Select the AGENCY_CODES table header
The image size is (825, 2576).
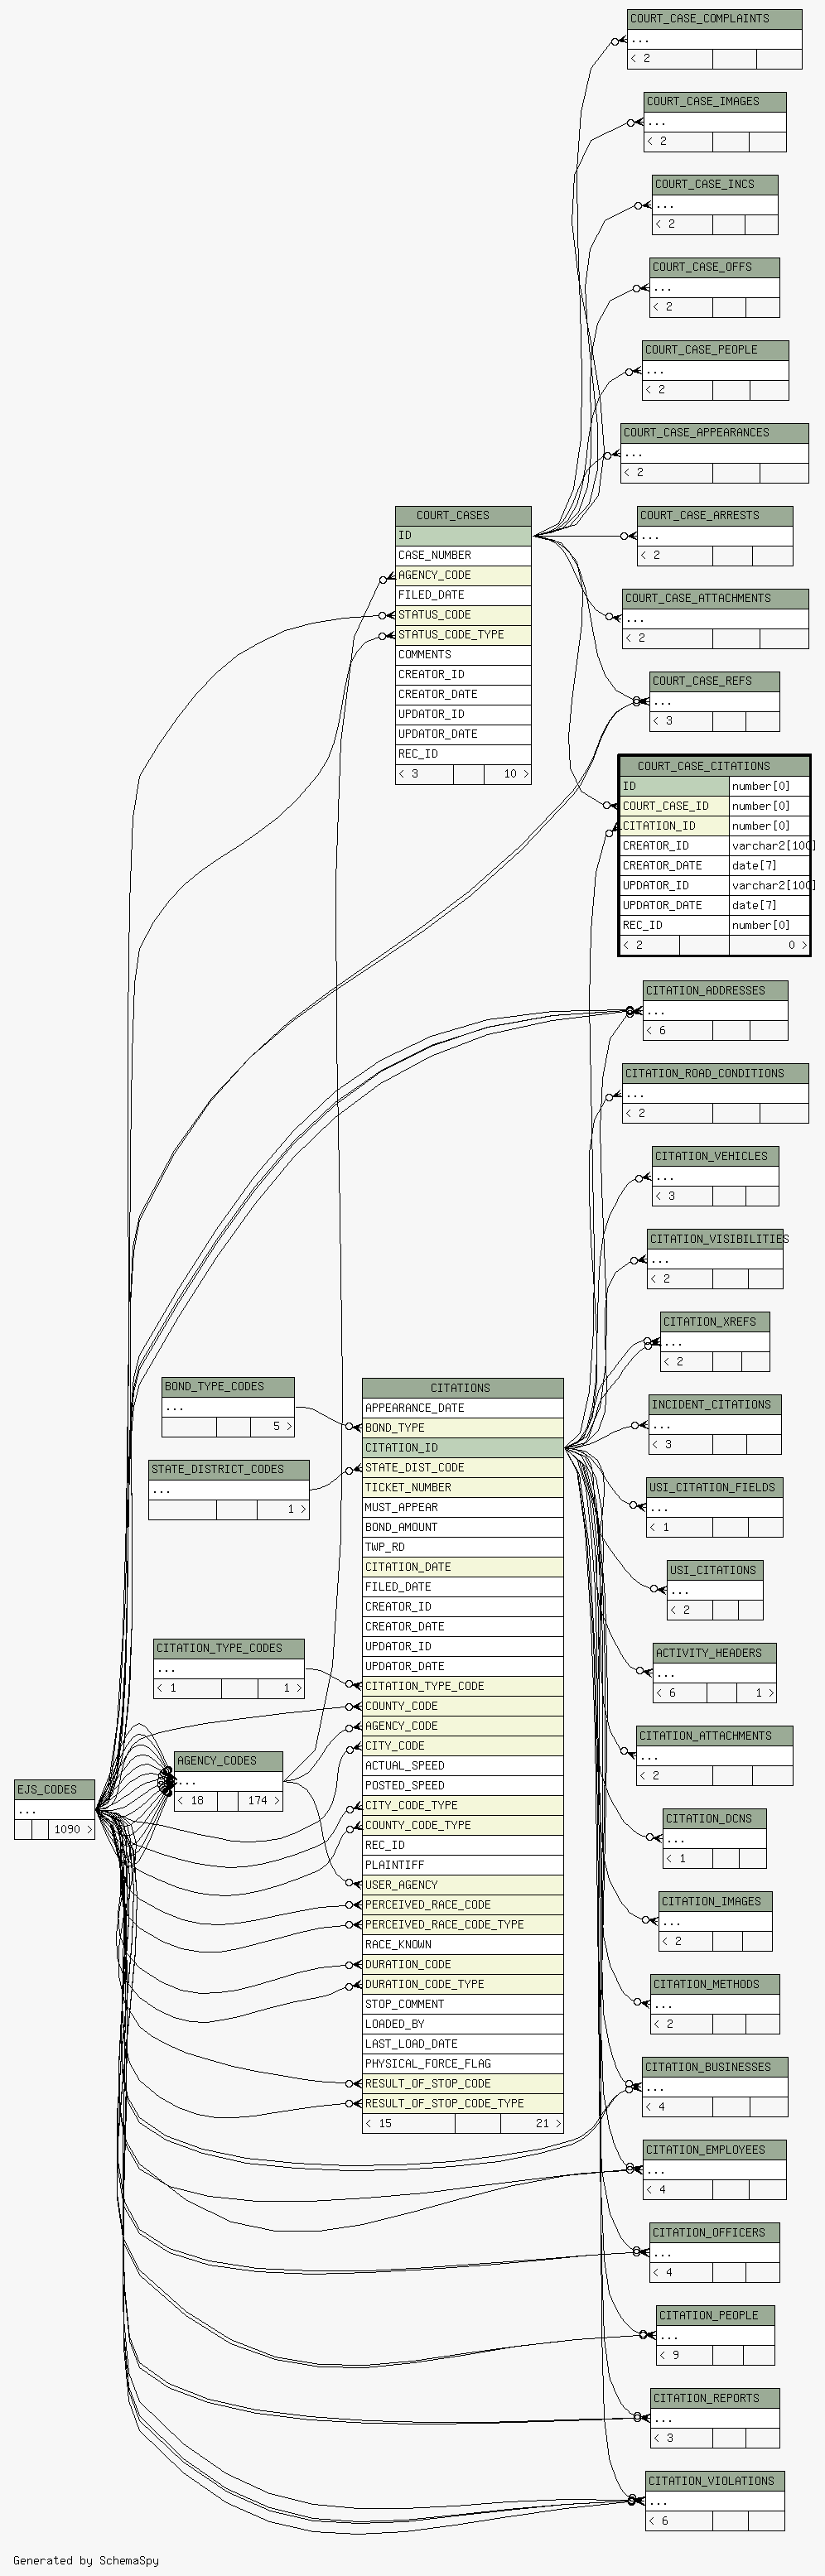click(x=228, y=1761)
